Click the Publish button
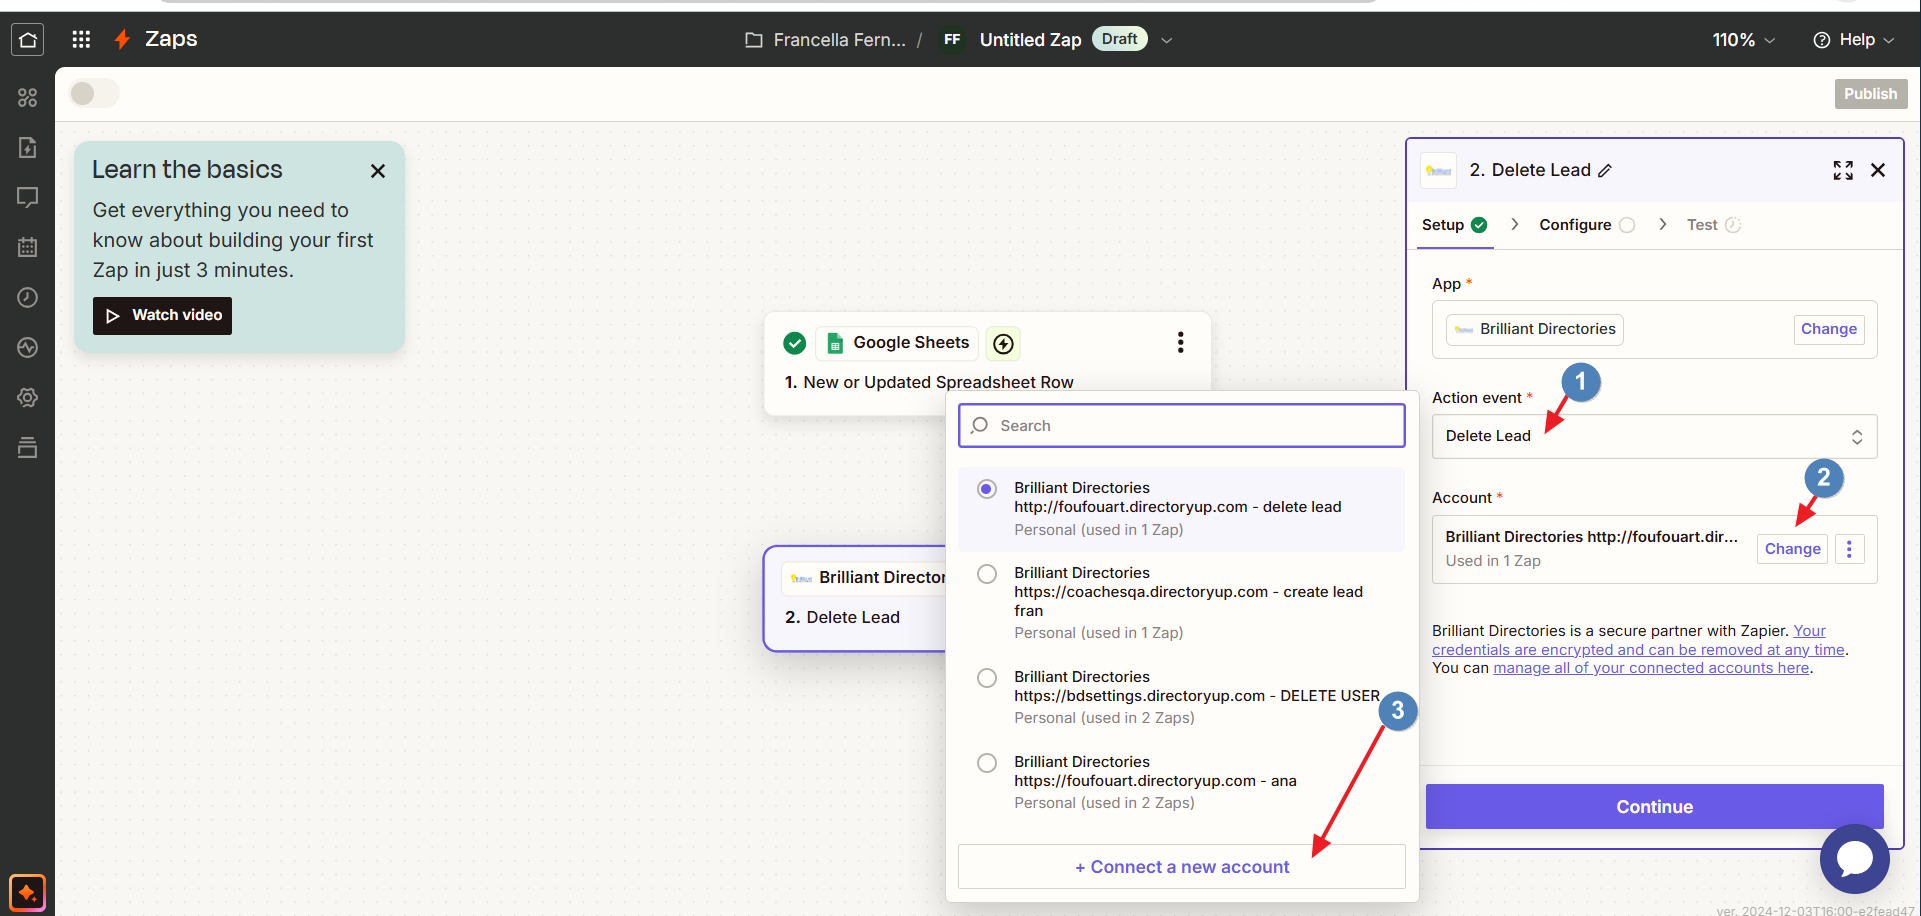Screen dimensions: 1921x916 point(1870,94)
